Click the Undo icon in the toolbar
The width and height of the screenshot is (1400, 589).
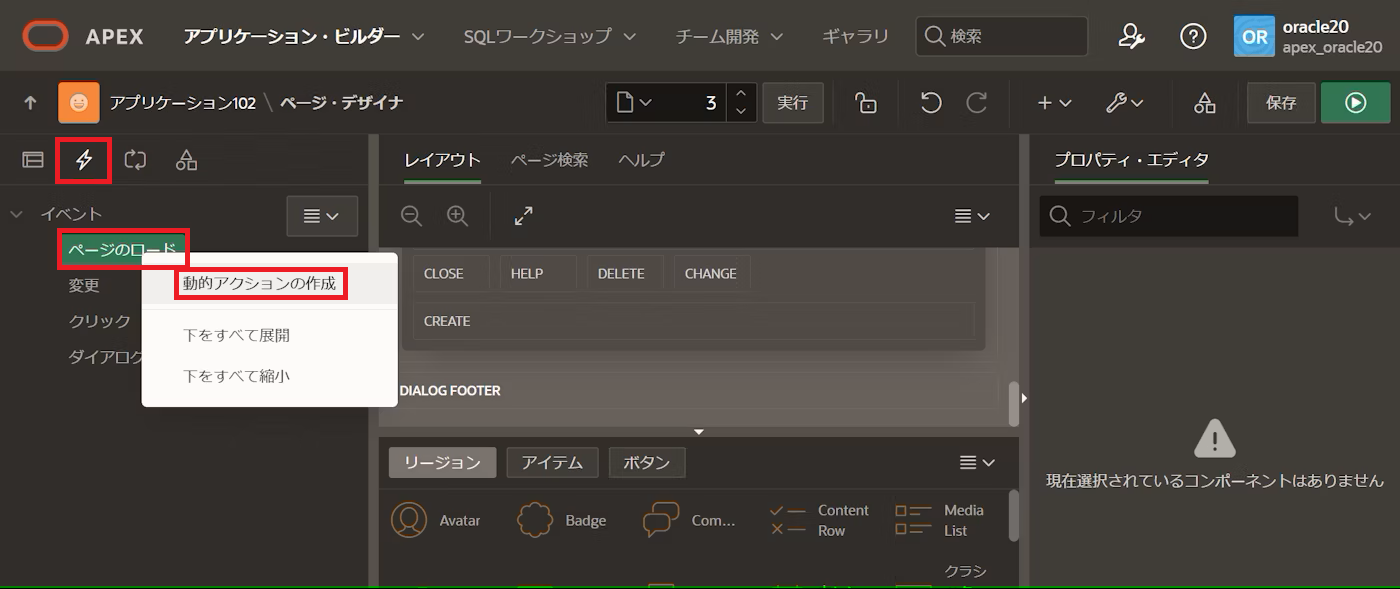tap(929, 102)
